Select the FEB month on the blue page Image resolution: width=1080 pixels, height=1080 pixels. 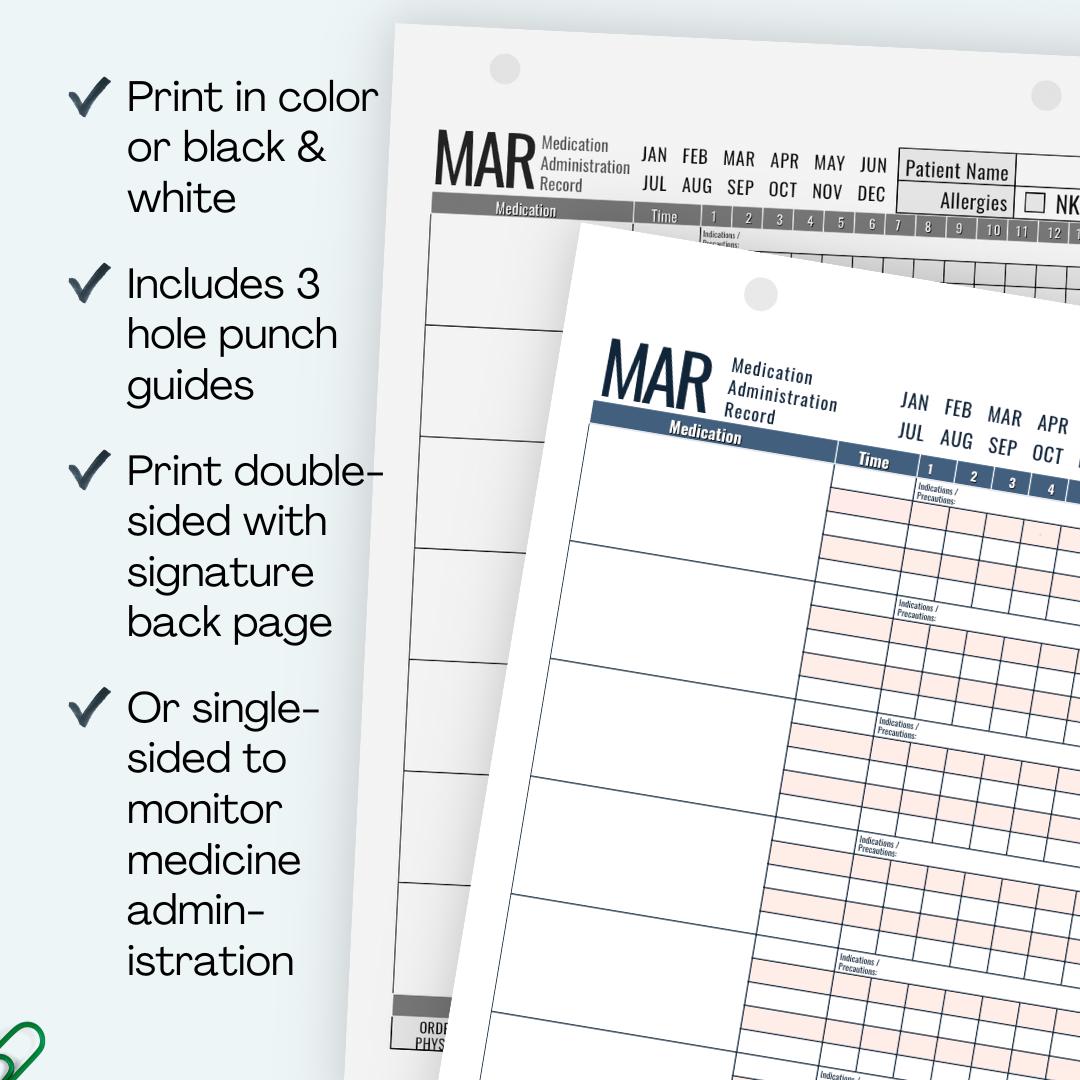pyautogui.click(x=958, y=408)
